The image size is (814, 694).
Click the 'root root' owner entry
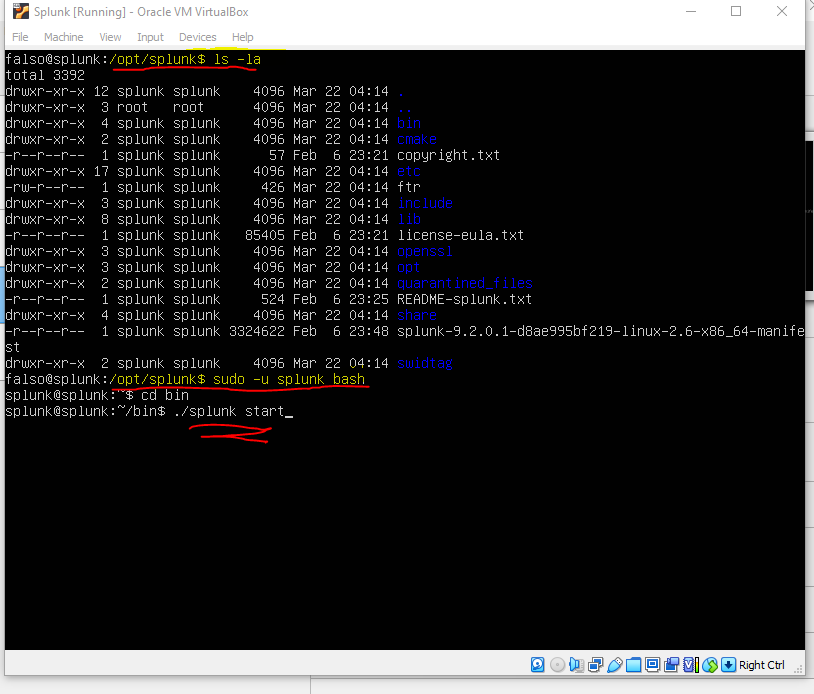(160, 107)
